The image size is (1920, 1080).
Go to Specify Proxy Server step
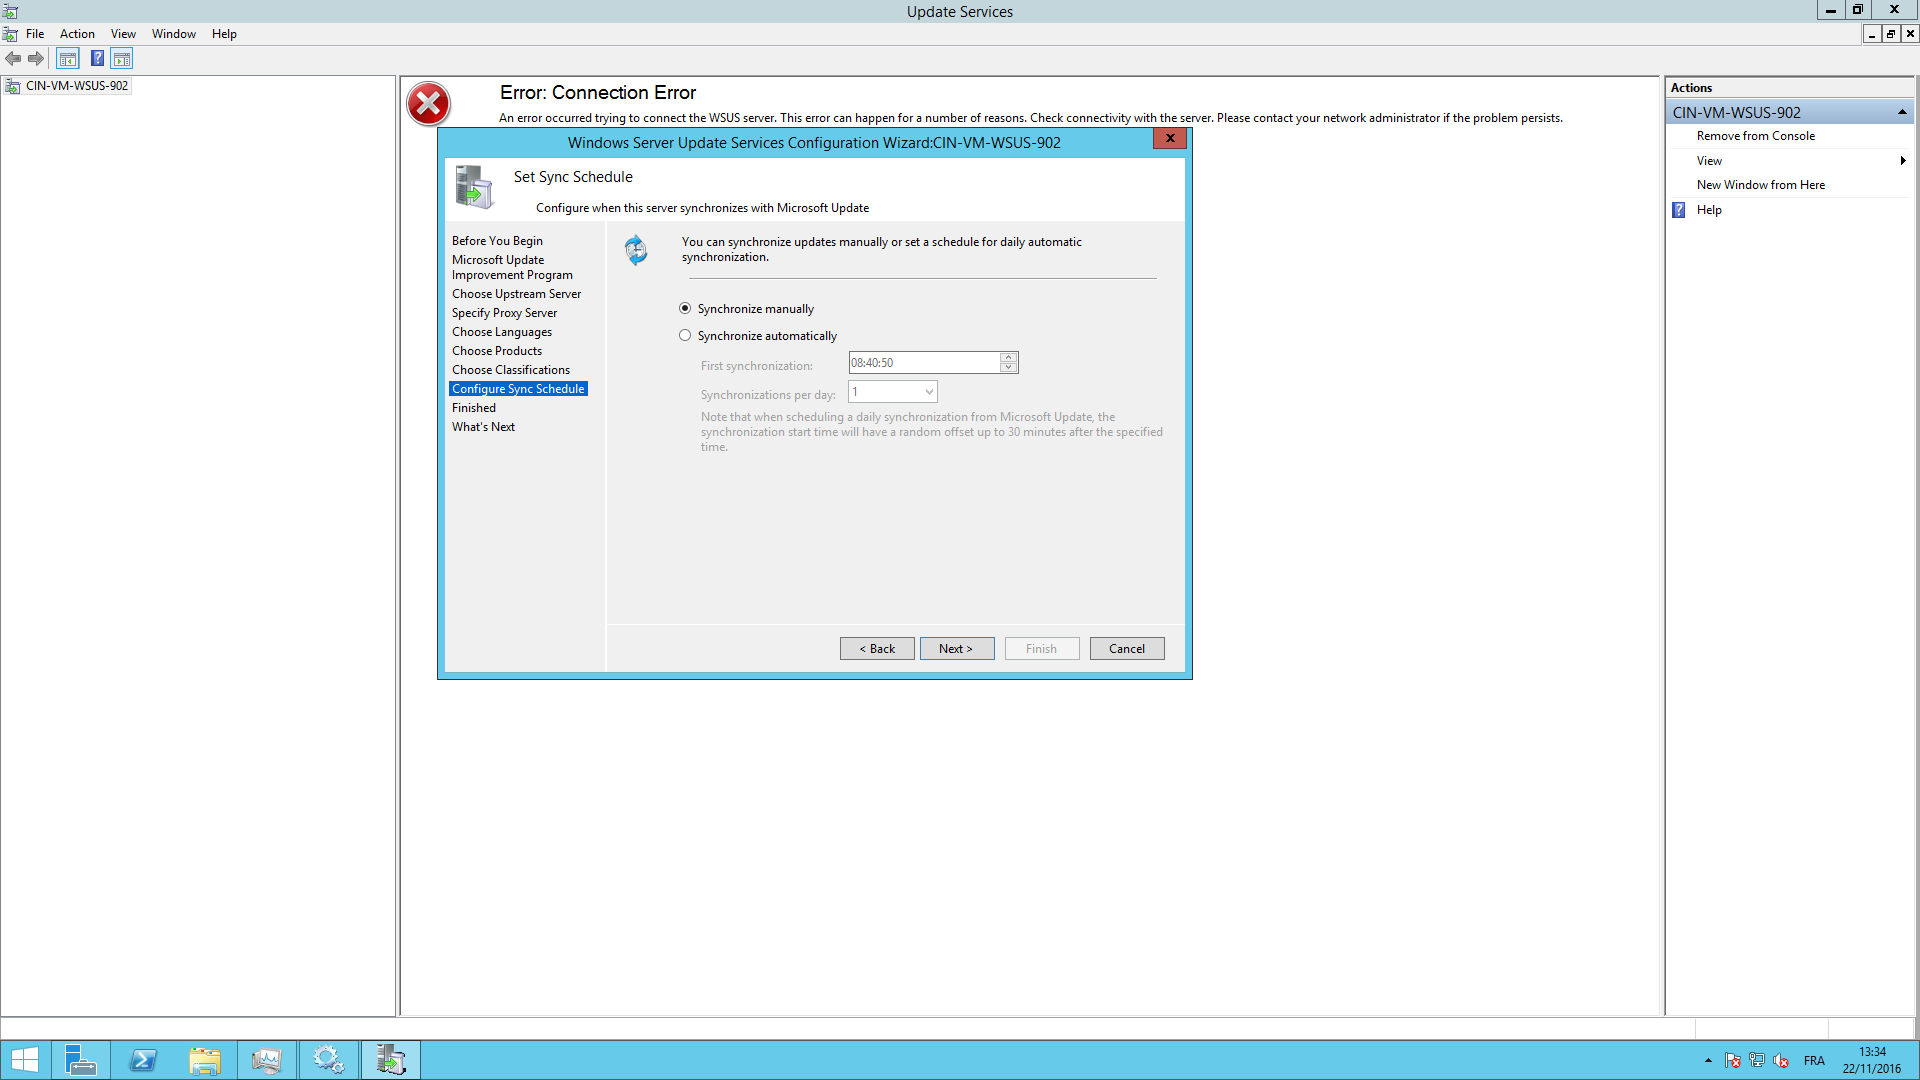point(504,313)
